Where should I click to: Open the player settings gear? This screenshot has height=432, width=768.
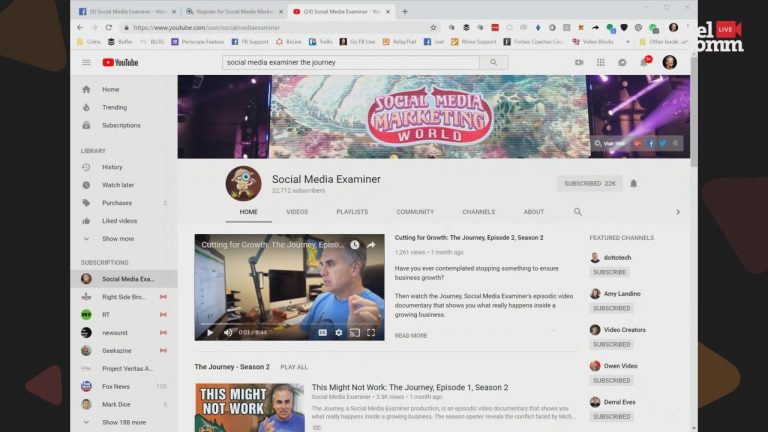(x=338, y=333)
